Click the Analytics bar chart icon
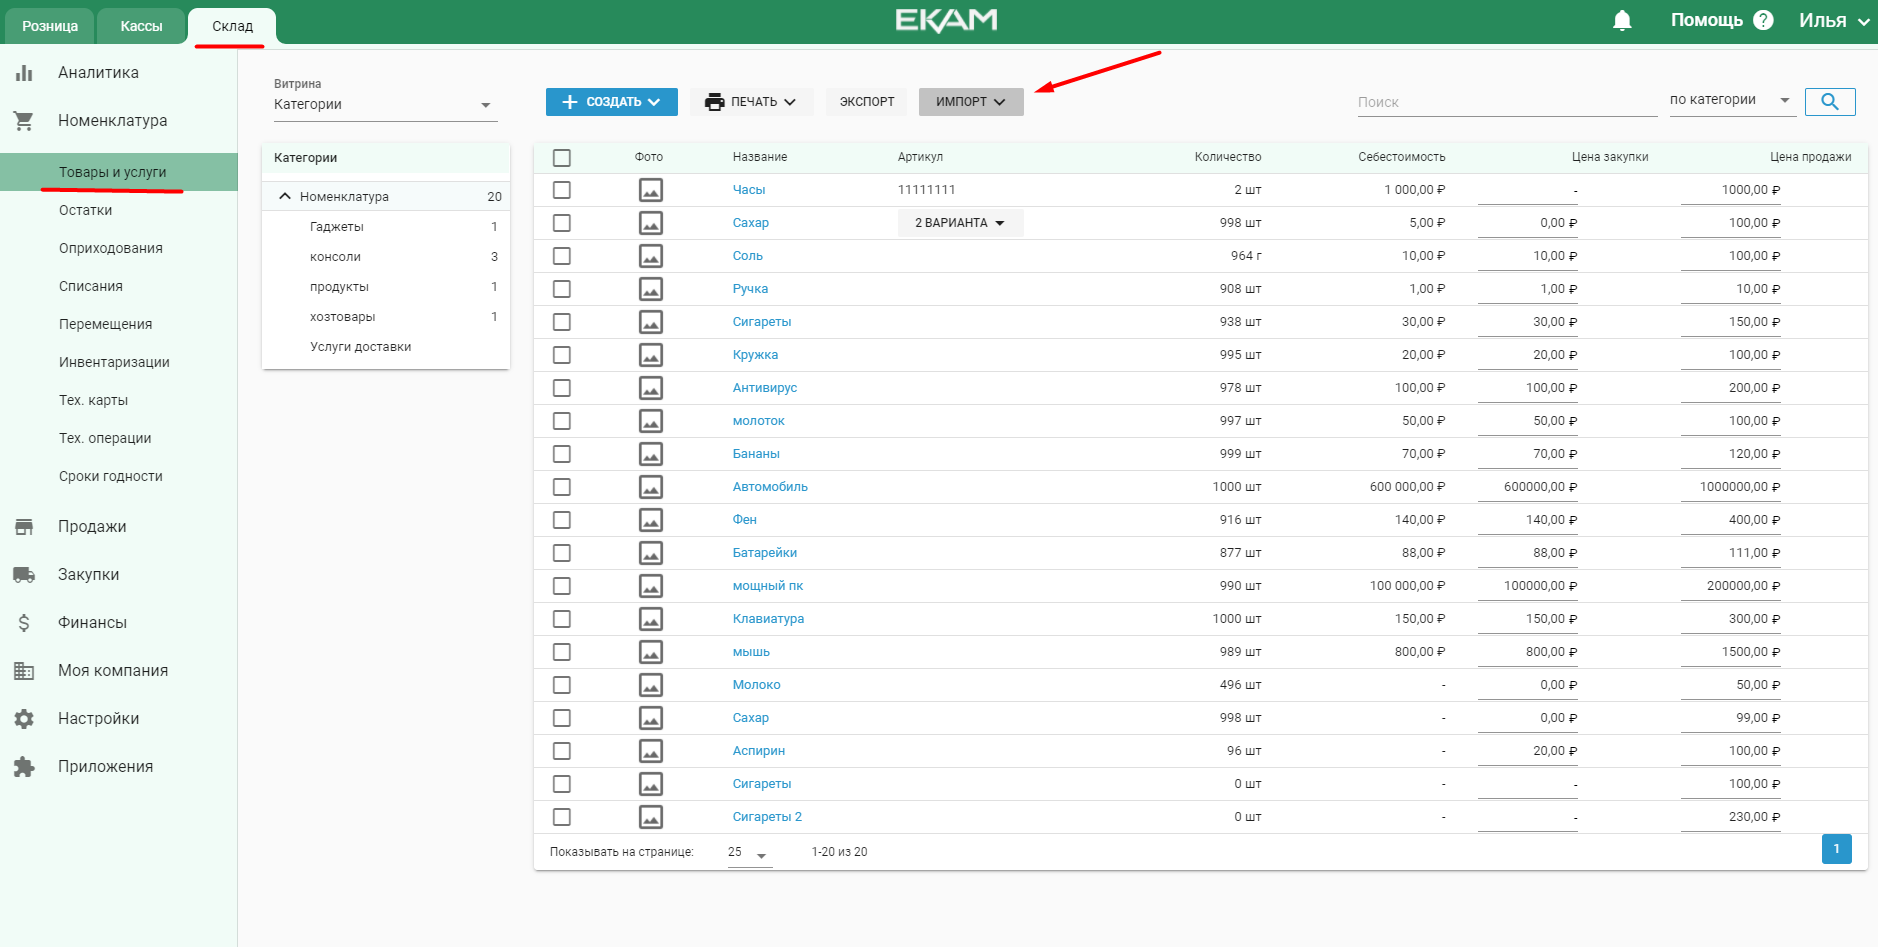 pos(24,72)
